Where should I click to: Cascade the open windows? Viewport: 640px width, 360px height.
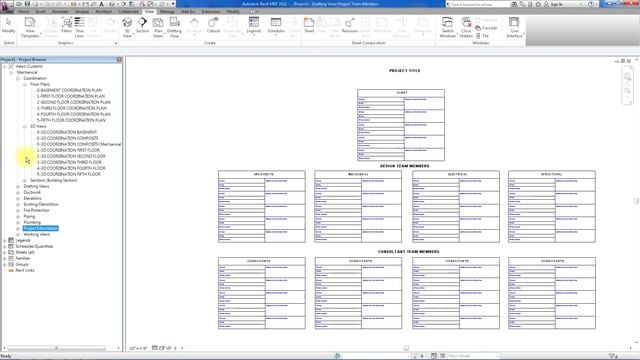click(x=487, y=28)
